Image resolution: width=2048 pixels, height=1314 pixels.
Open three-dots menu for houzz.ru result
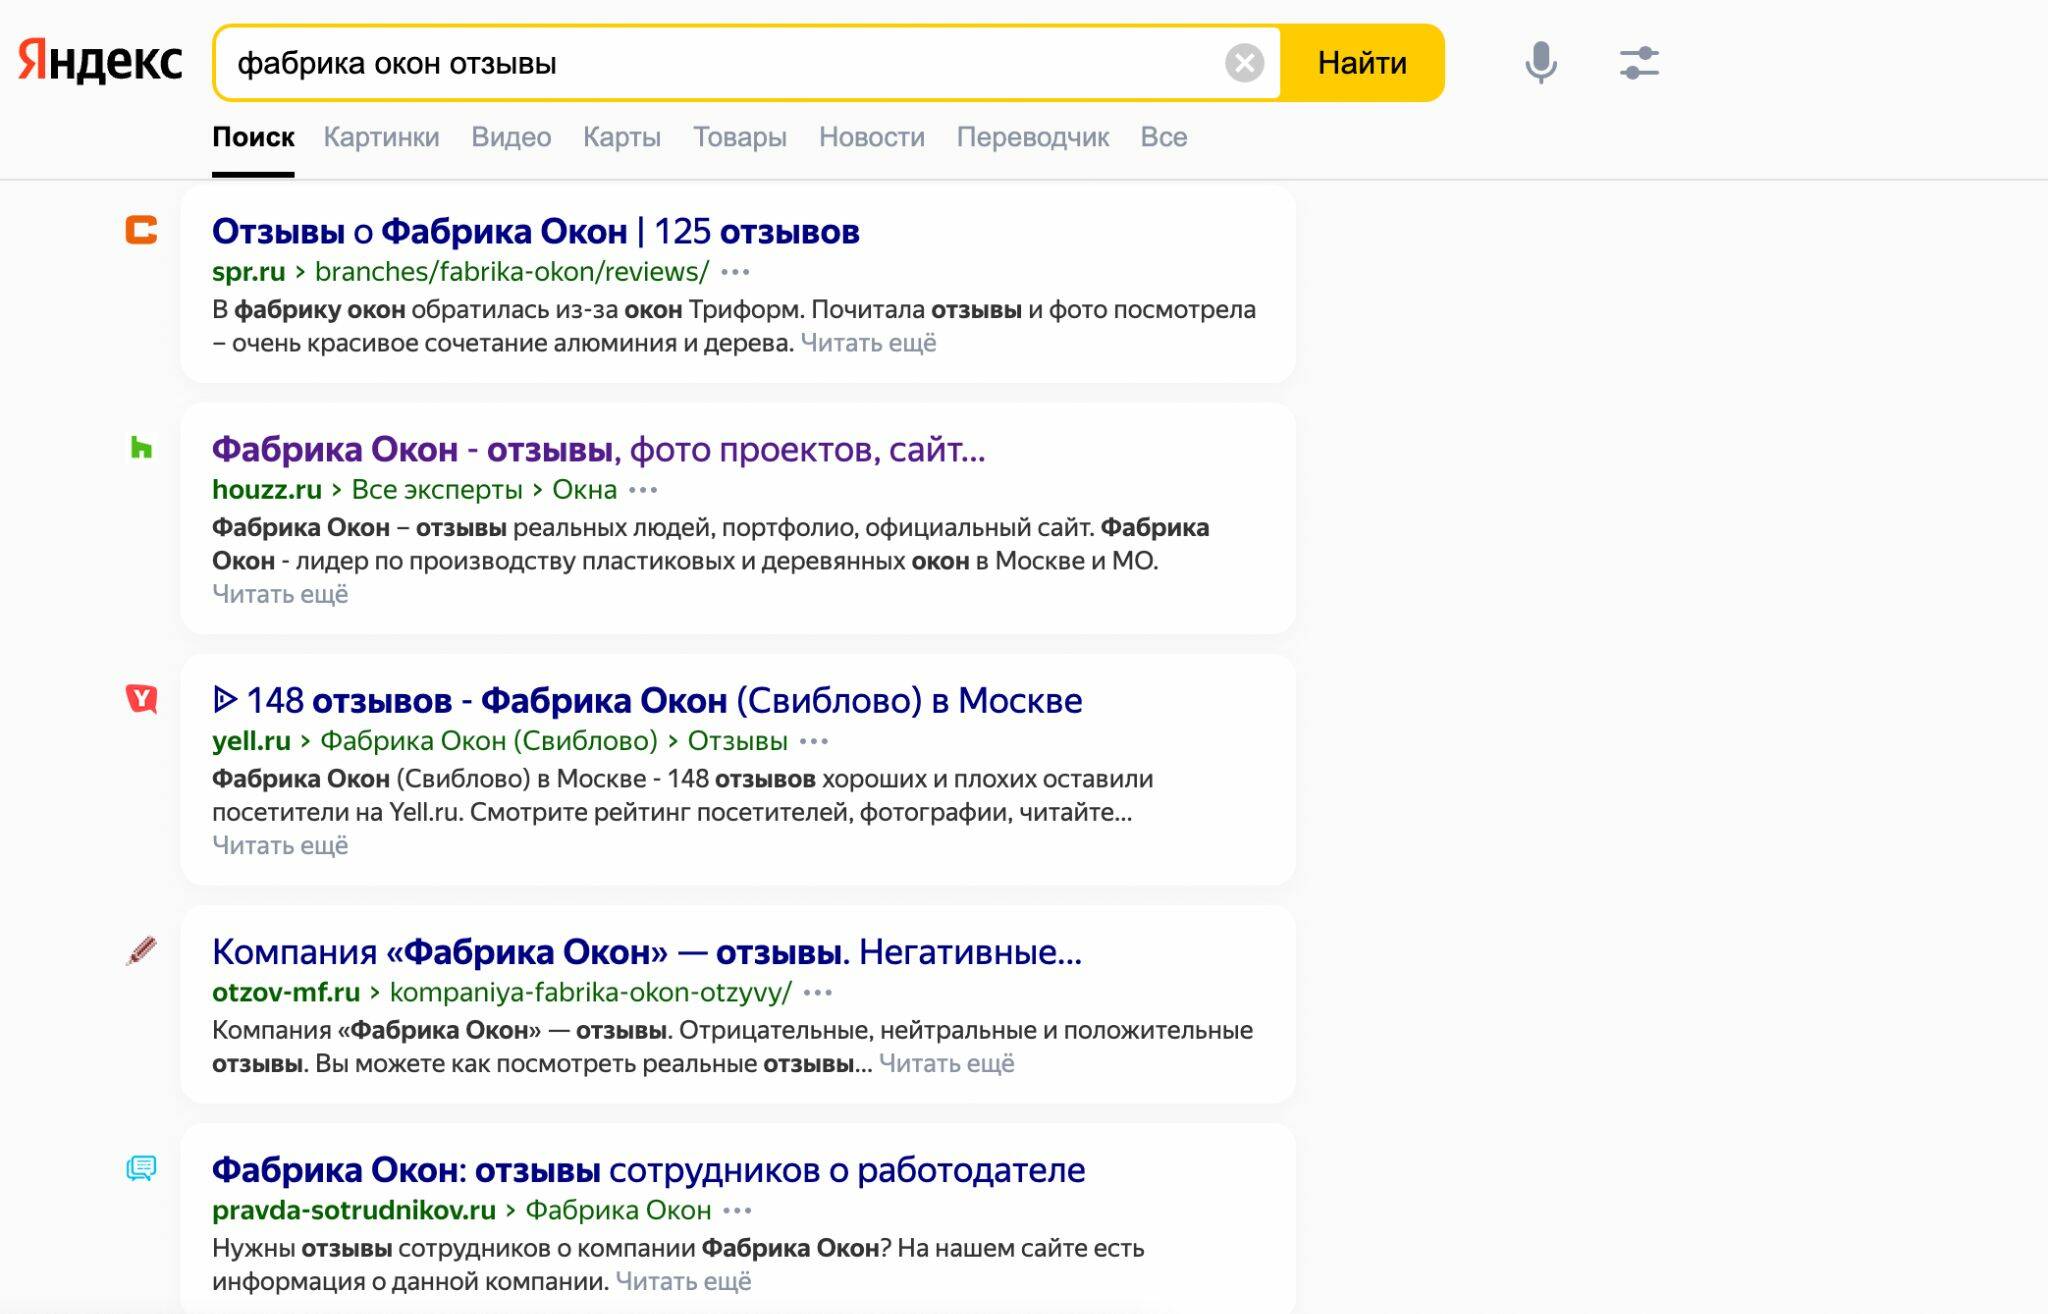coord(643,490)
